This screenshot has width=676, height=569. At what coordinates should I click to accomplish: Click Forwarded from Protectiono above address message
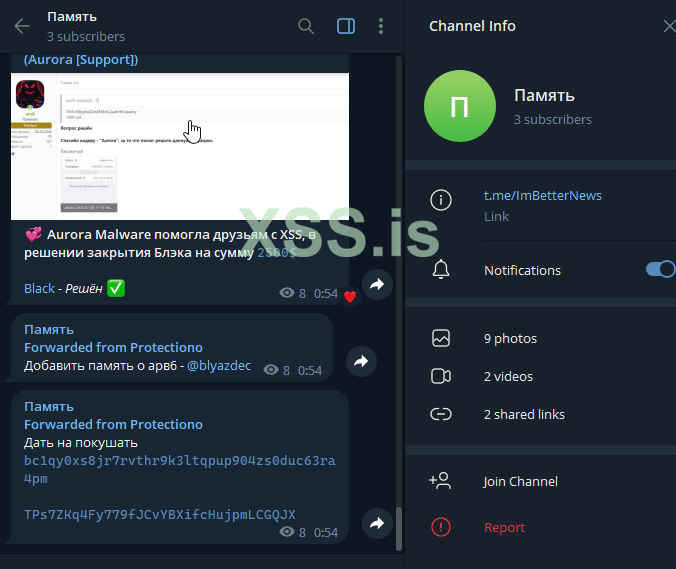(x=113, y=425)
